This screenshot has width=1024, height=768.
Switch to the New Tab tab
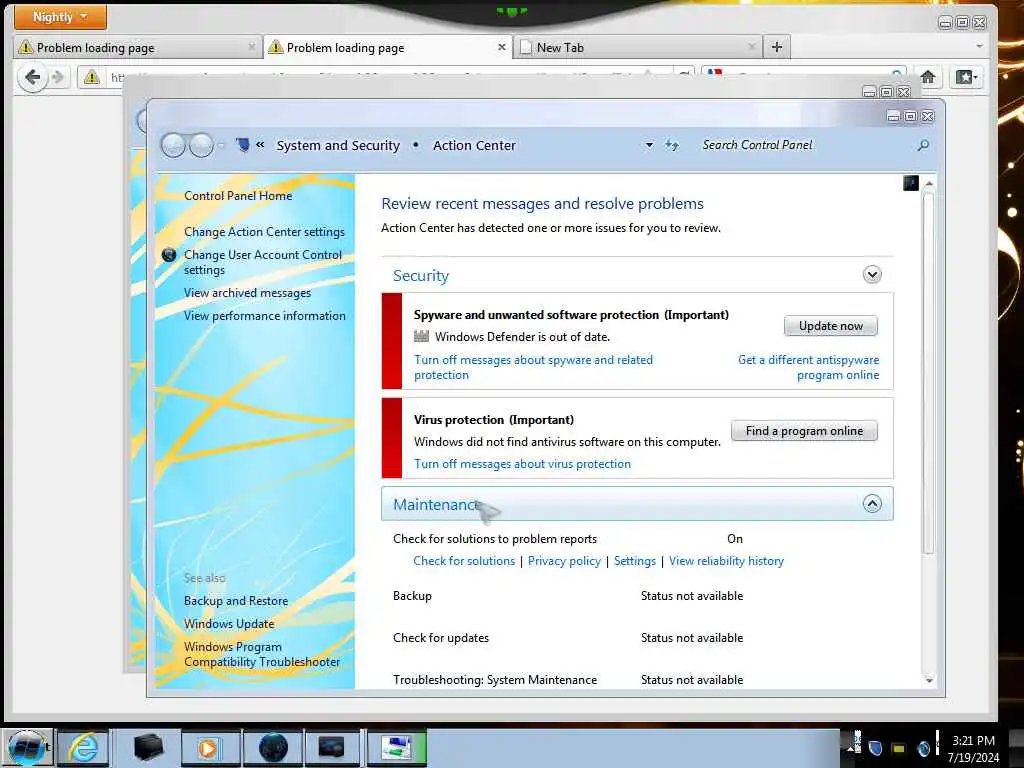639,48
